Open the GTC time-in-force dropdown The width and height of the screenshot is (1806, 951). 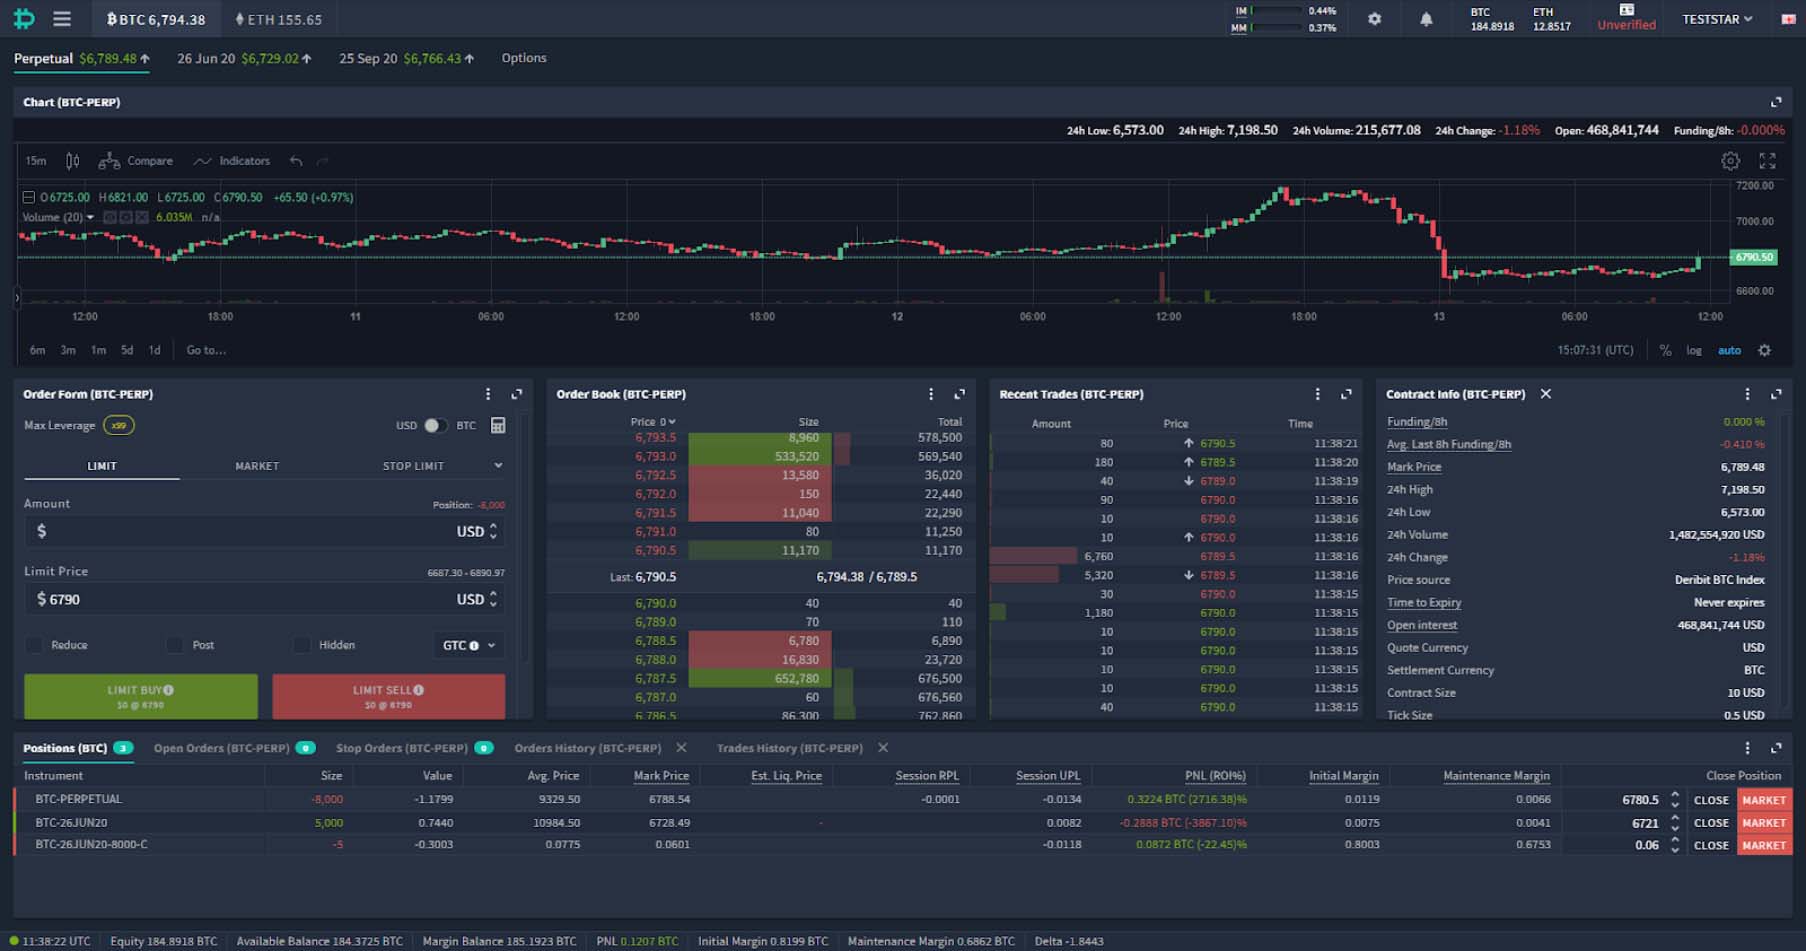click(x=469, y=645)
